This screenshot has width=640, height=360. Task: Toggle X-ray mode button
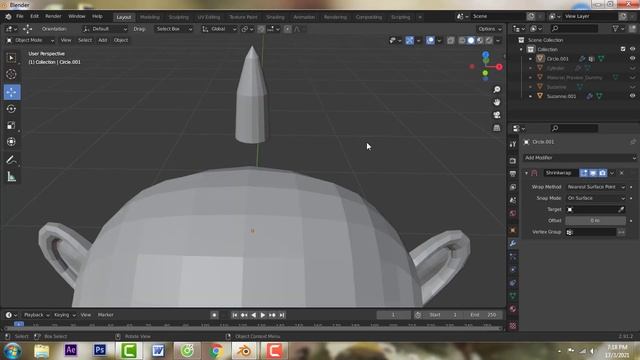click(451, 40)
